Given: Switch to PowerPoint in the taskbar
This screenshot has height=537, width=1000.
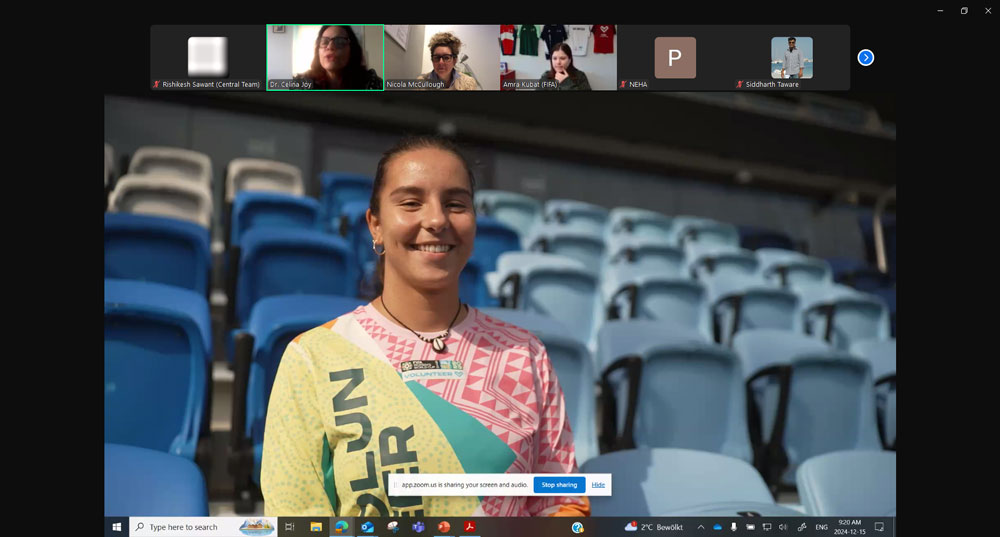Looking at the screenshot, I should click(444, 527).
